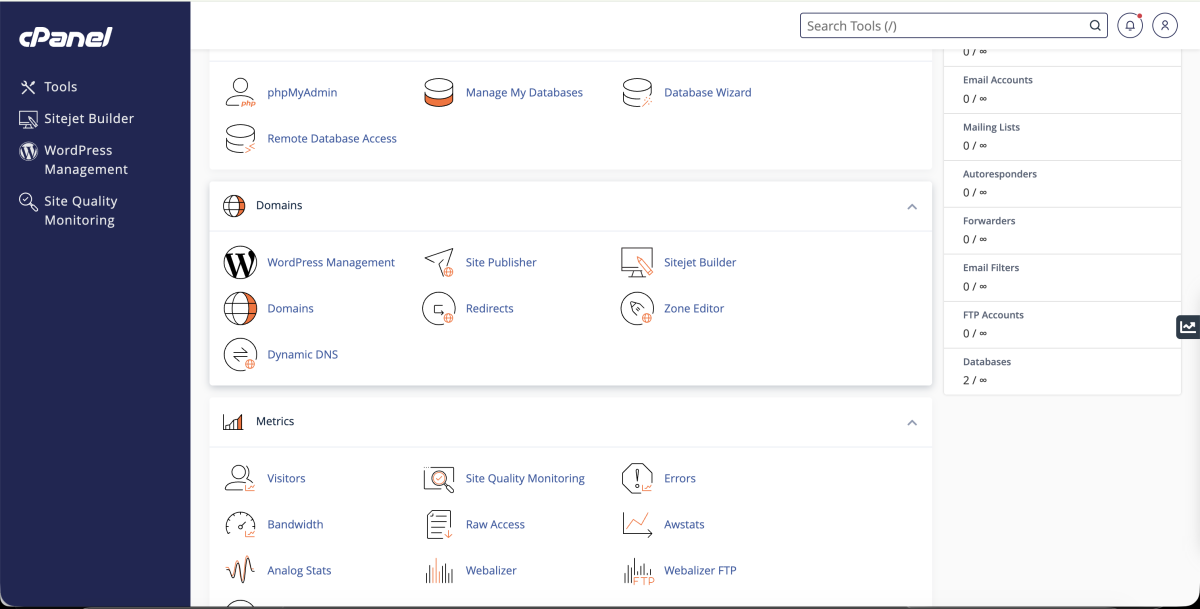This screenshot has width=1200, height=609.
Task: Click the Database Wizard icon
Action: pyautogui.click(x=637, y=92)
